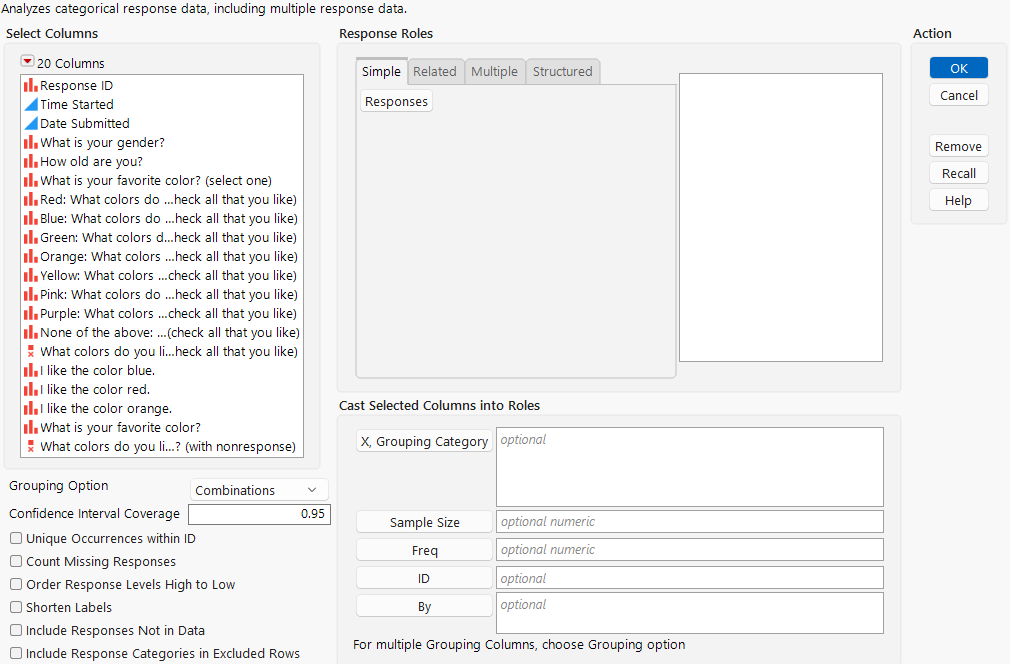Switch to the Structured tab
Viewport: 1010px width, 664px height.
[x=562, y=71]
